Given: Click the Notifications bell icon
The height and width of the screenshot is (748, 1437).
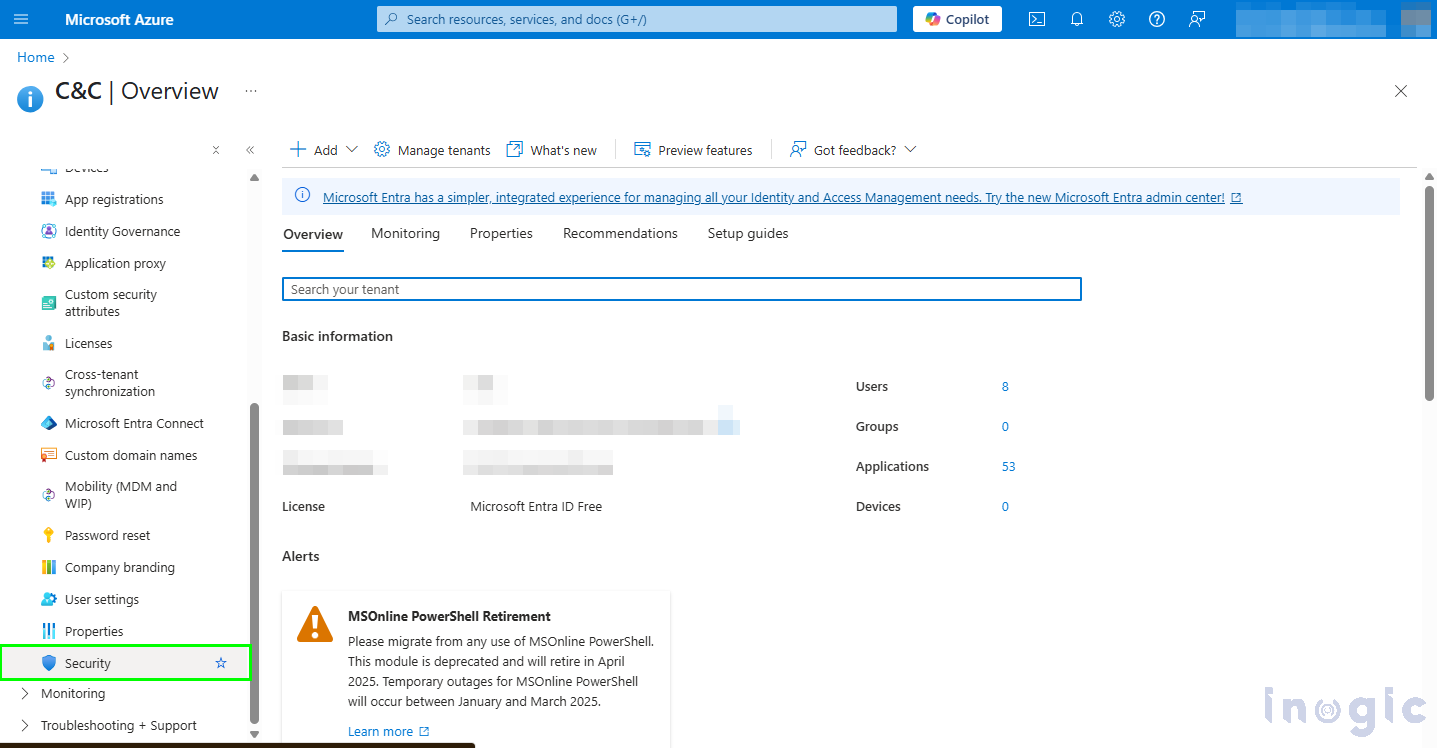Looking at the screenshot, I should (1077, 19).
